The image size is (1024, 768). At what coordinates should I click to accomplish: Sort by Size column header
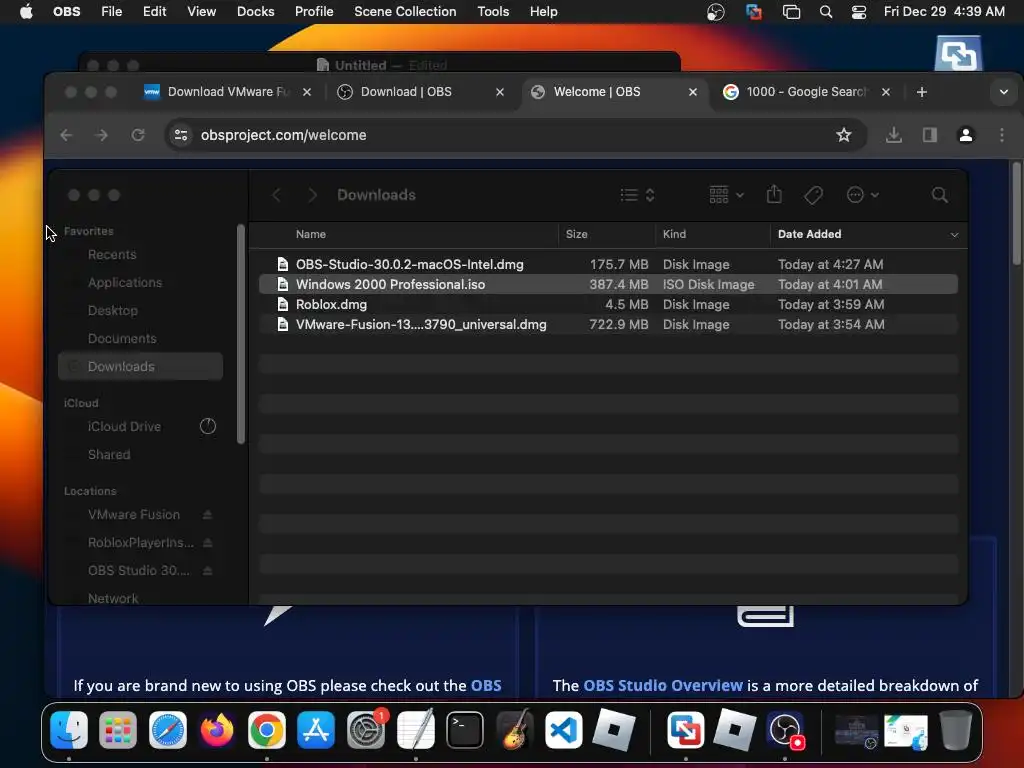coord(607,234)
